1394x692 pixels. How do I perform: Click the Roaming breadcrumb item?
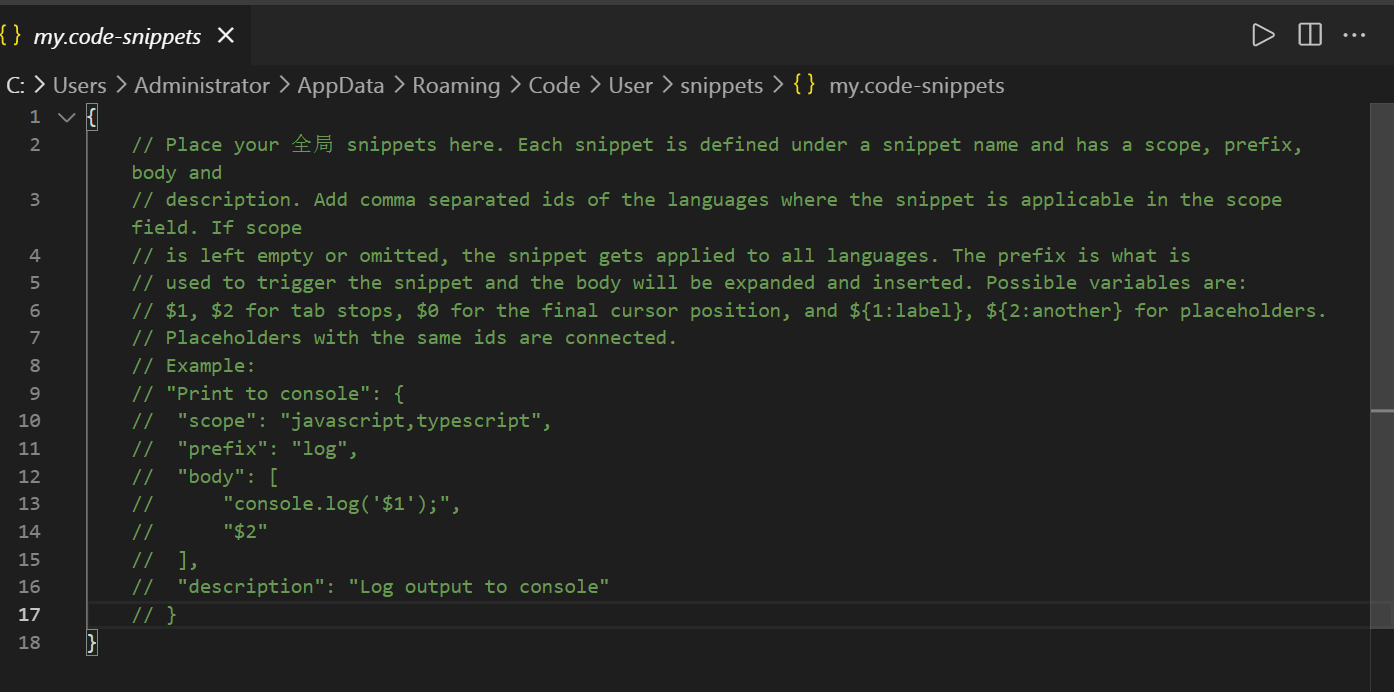click(456, 86)
